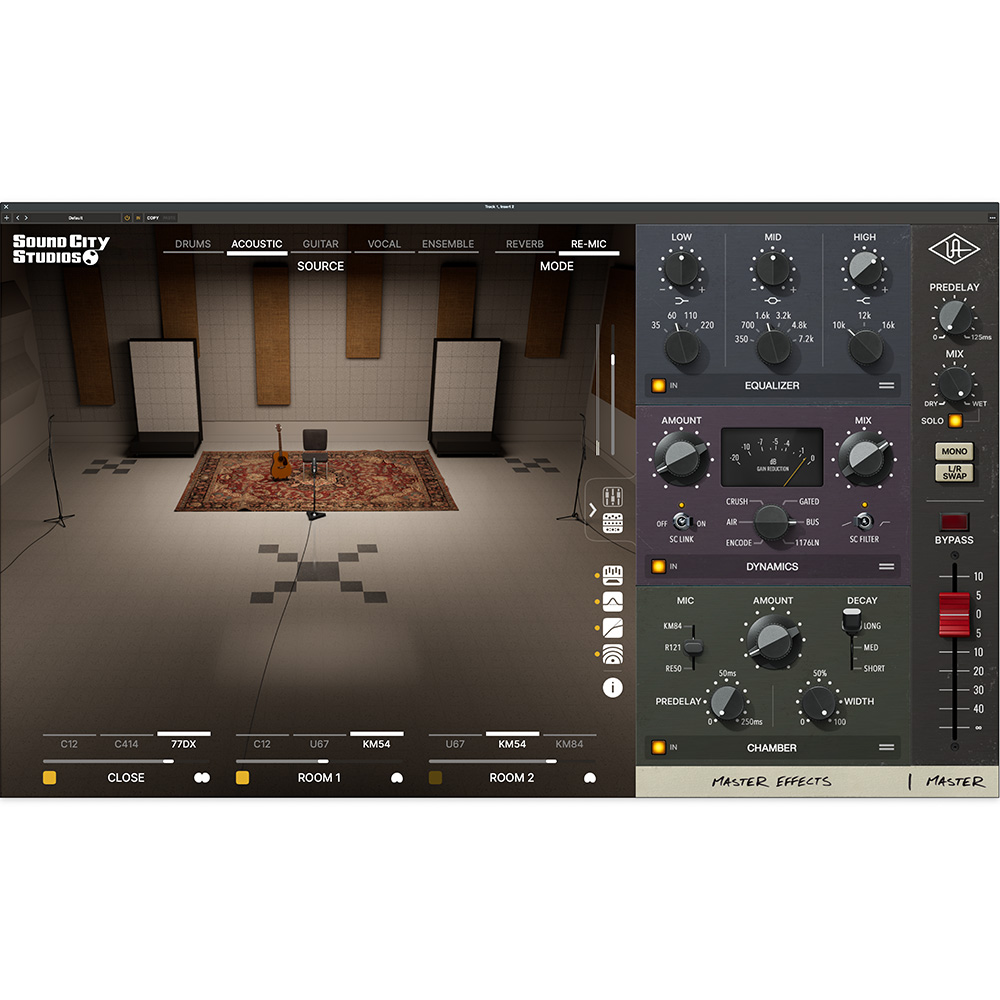Viewport: 1000px width, 1000px height.
Task: Switch to the ACOUSTIC source tab
Action: pyautogui.click(x=256, y=243)
